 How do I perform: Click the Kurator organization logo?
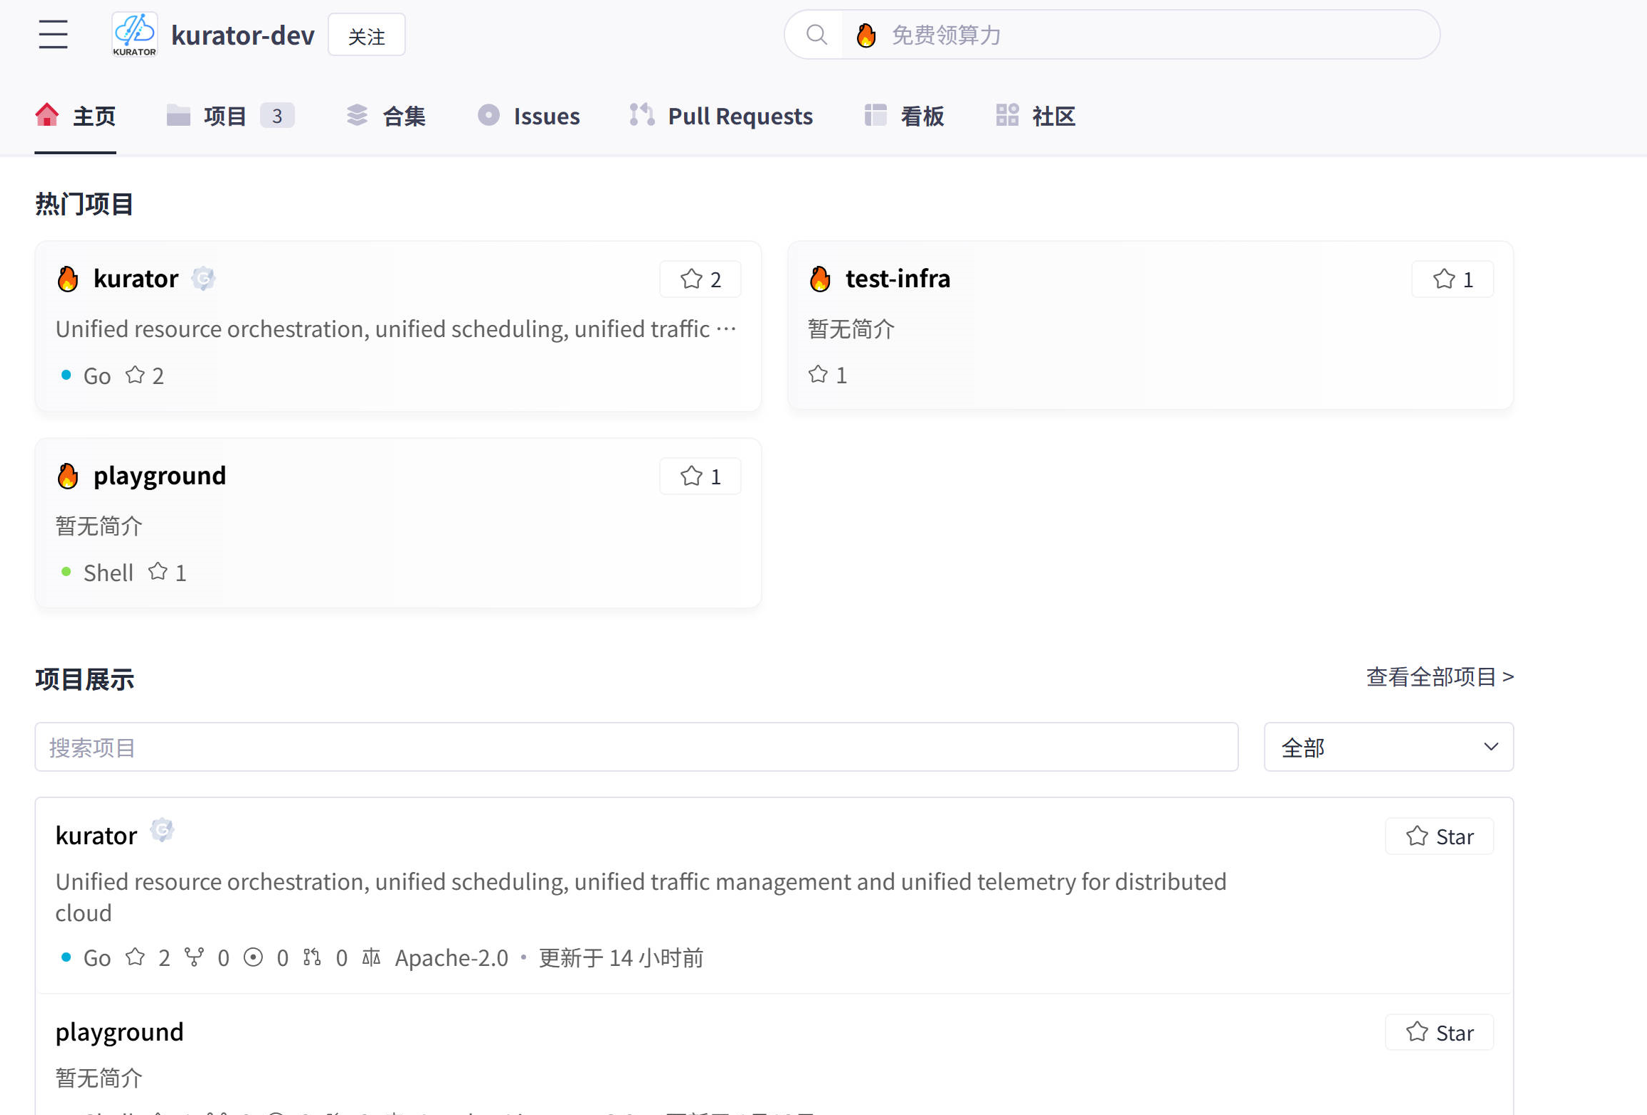pyautogui.click(x=134, y=35)
